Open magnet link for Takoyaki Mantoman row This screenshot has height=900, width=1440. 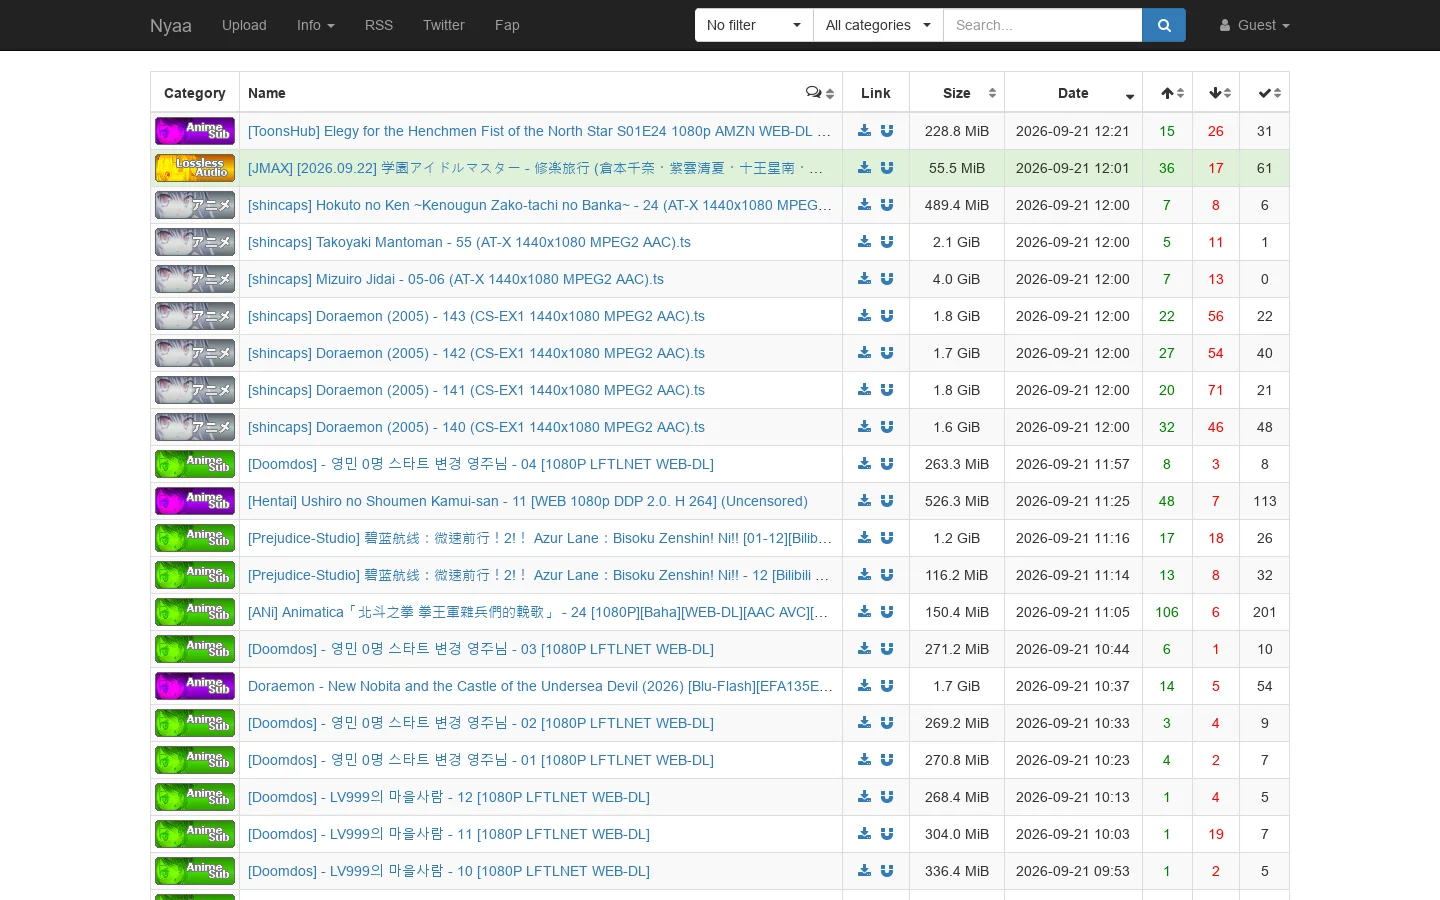pyautogui.click(x=887, y=242)
